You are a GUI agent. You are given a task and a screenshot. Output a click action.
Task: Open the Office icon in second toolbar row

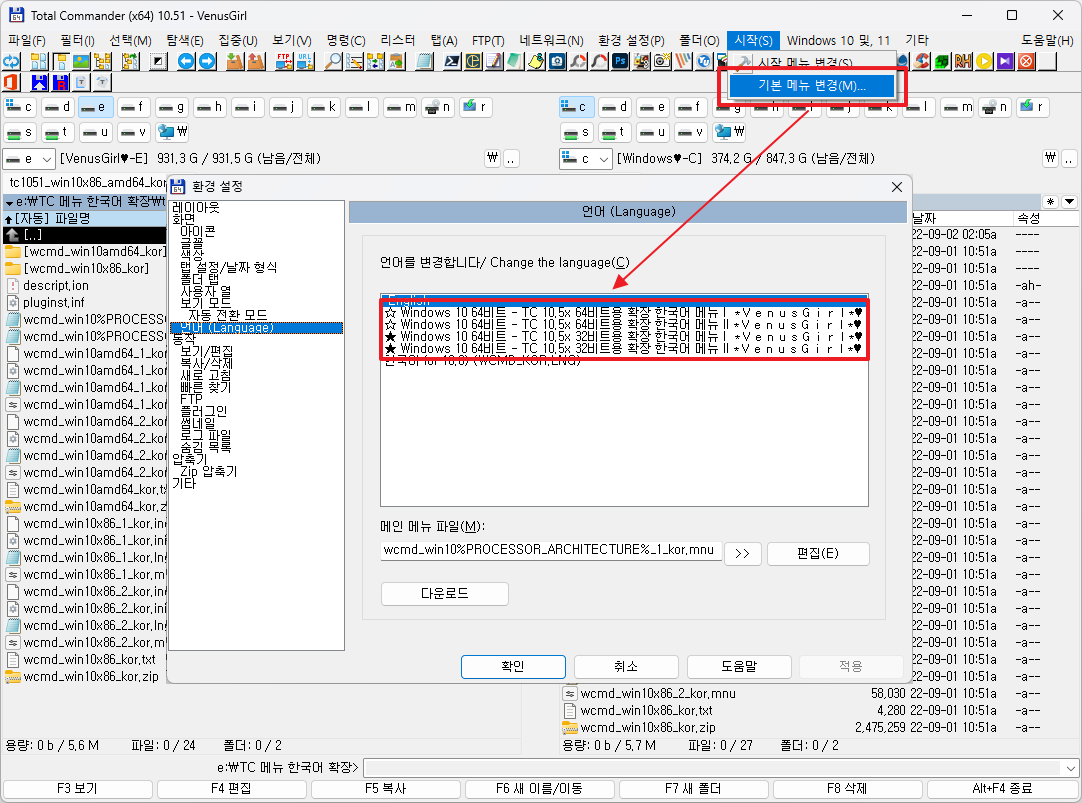(12, 83)
